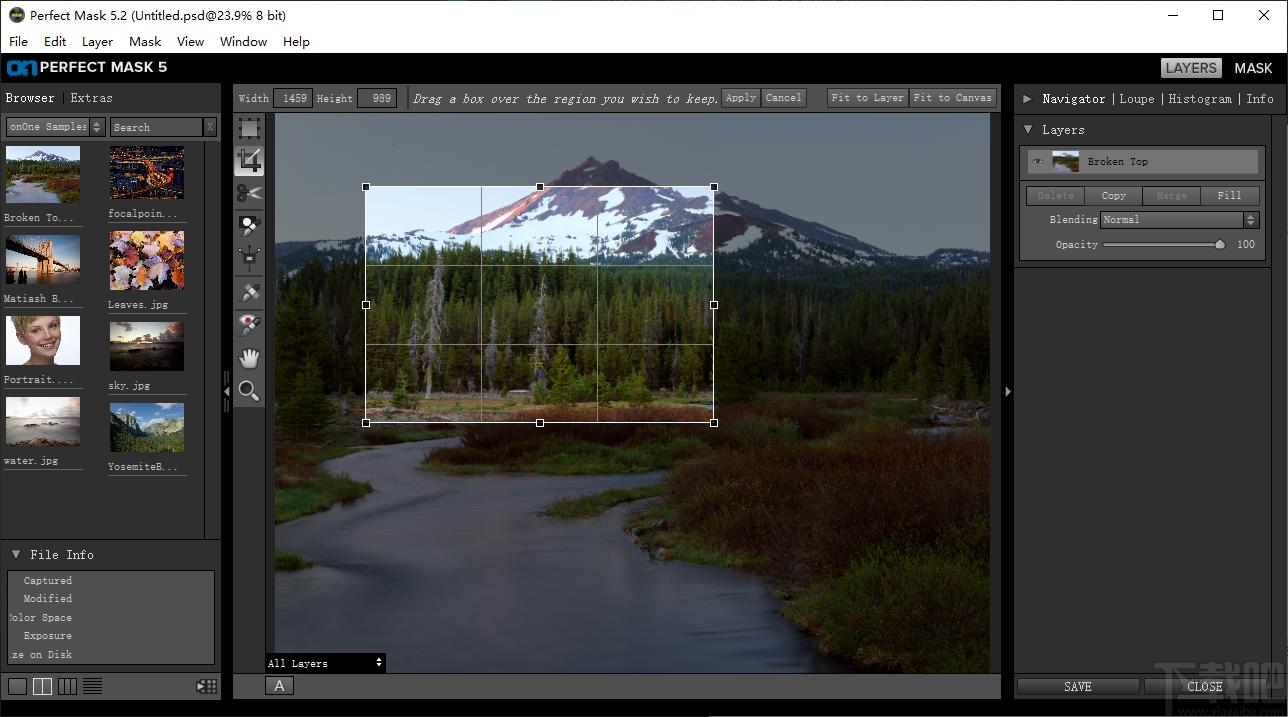Switch to MASK mode toggle
Viewport: 1288px width, 717px height.
click(1253, 68)
